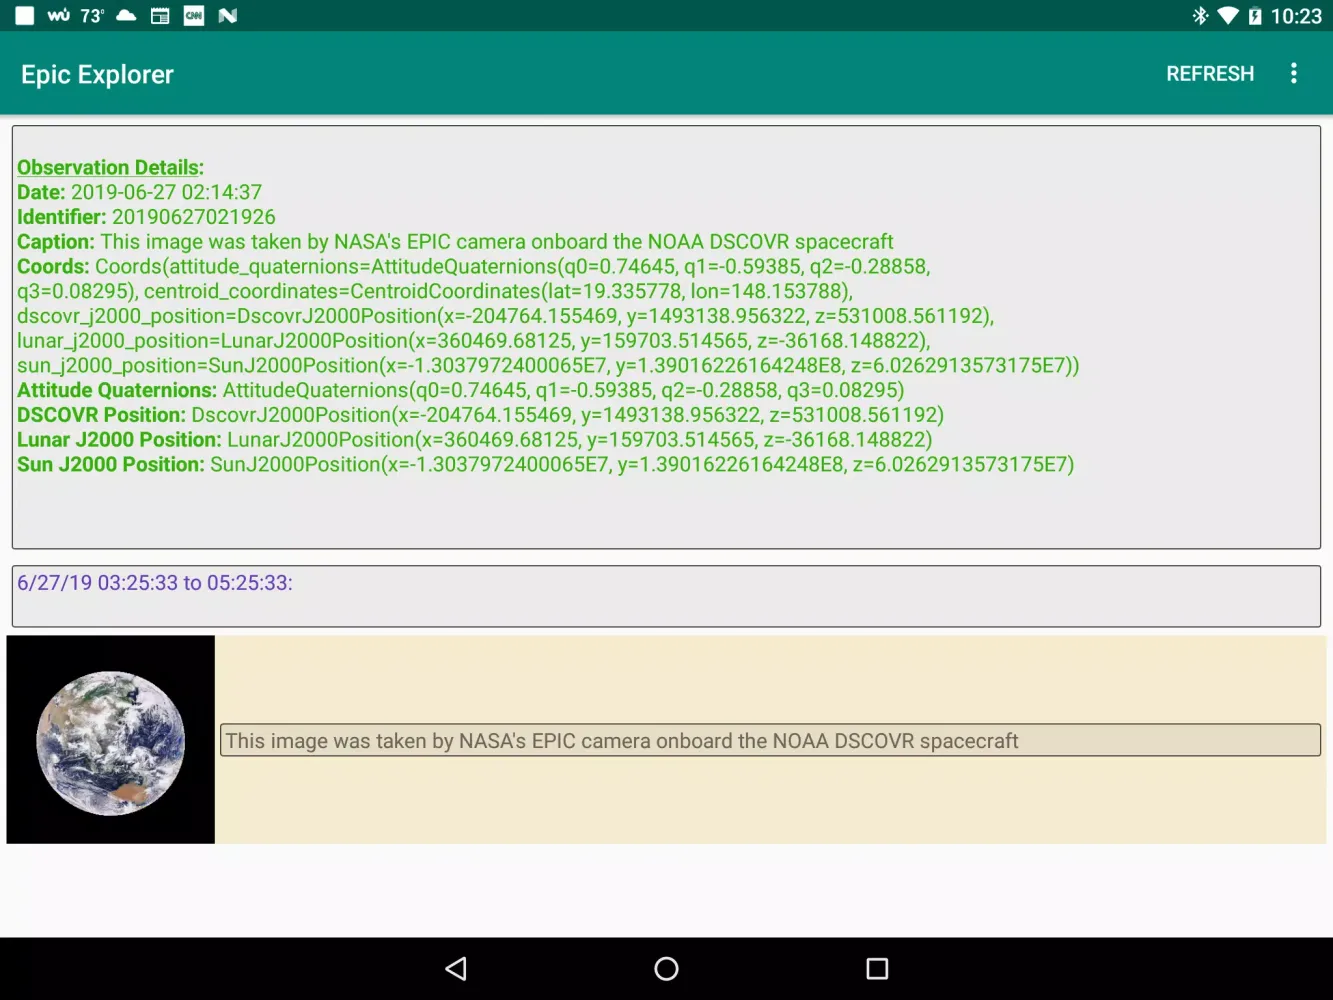Select the Coords heading line
This screenshot has width=1333, height=1000.
pos(474,267)
